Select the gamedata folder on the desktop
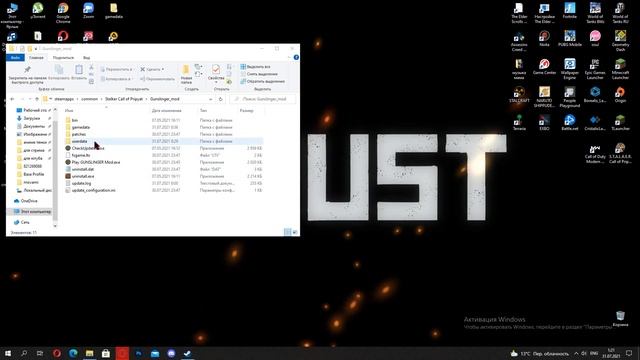 tap(113, 11)
